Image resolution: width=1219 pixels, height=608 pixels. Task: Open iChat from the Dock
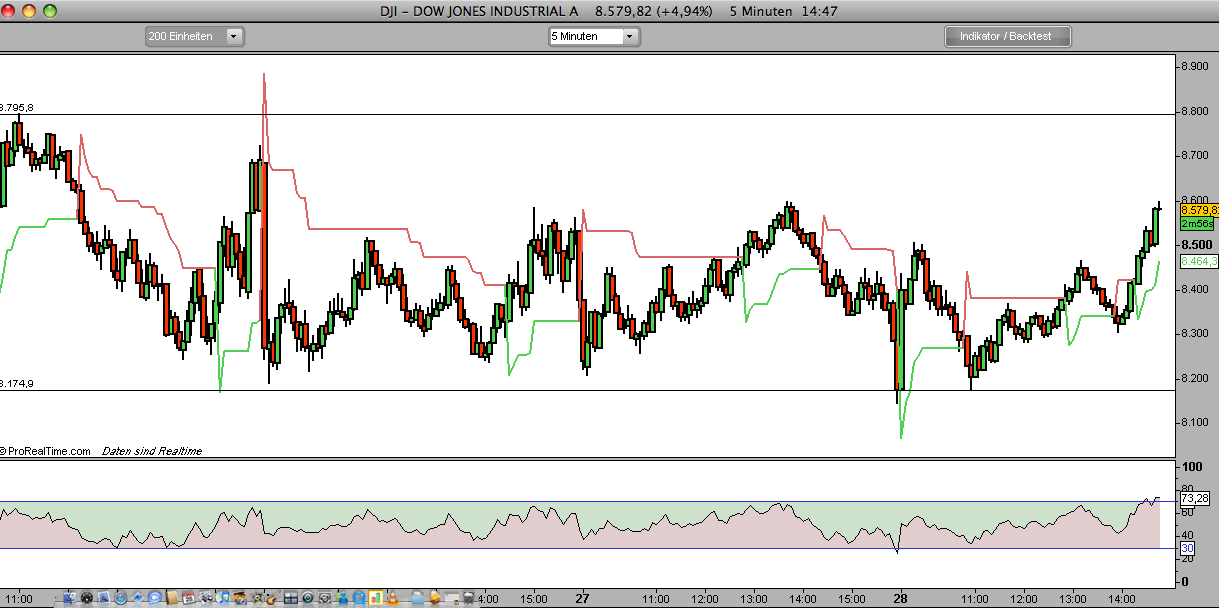[155, 598]
